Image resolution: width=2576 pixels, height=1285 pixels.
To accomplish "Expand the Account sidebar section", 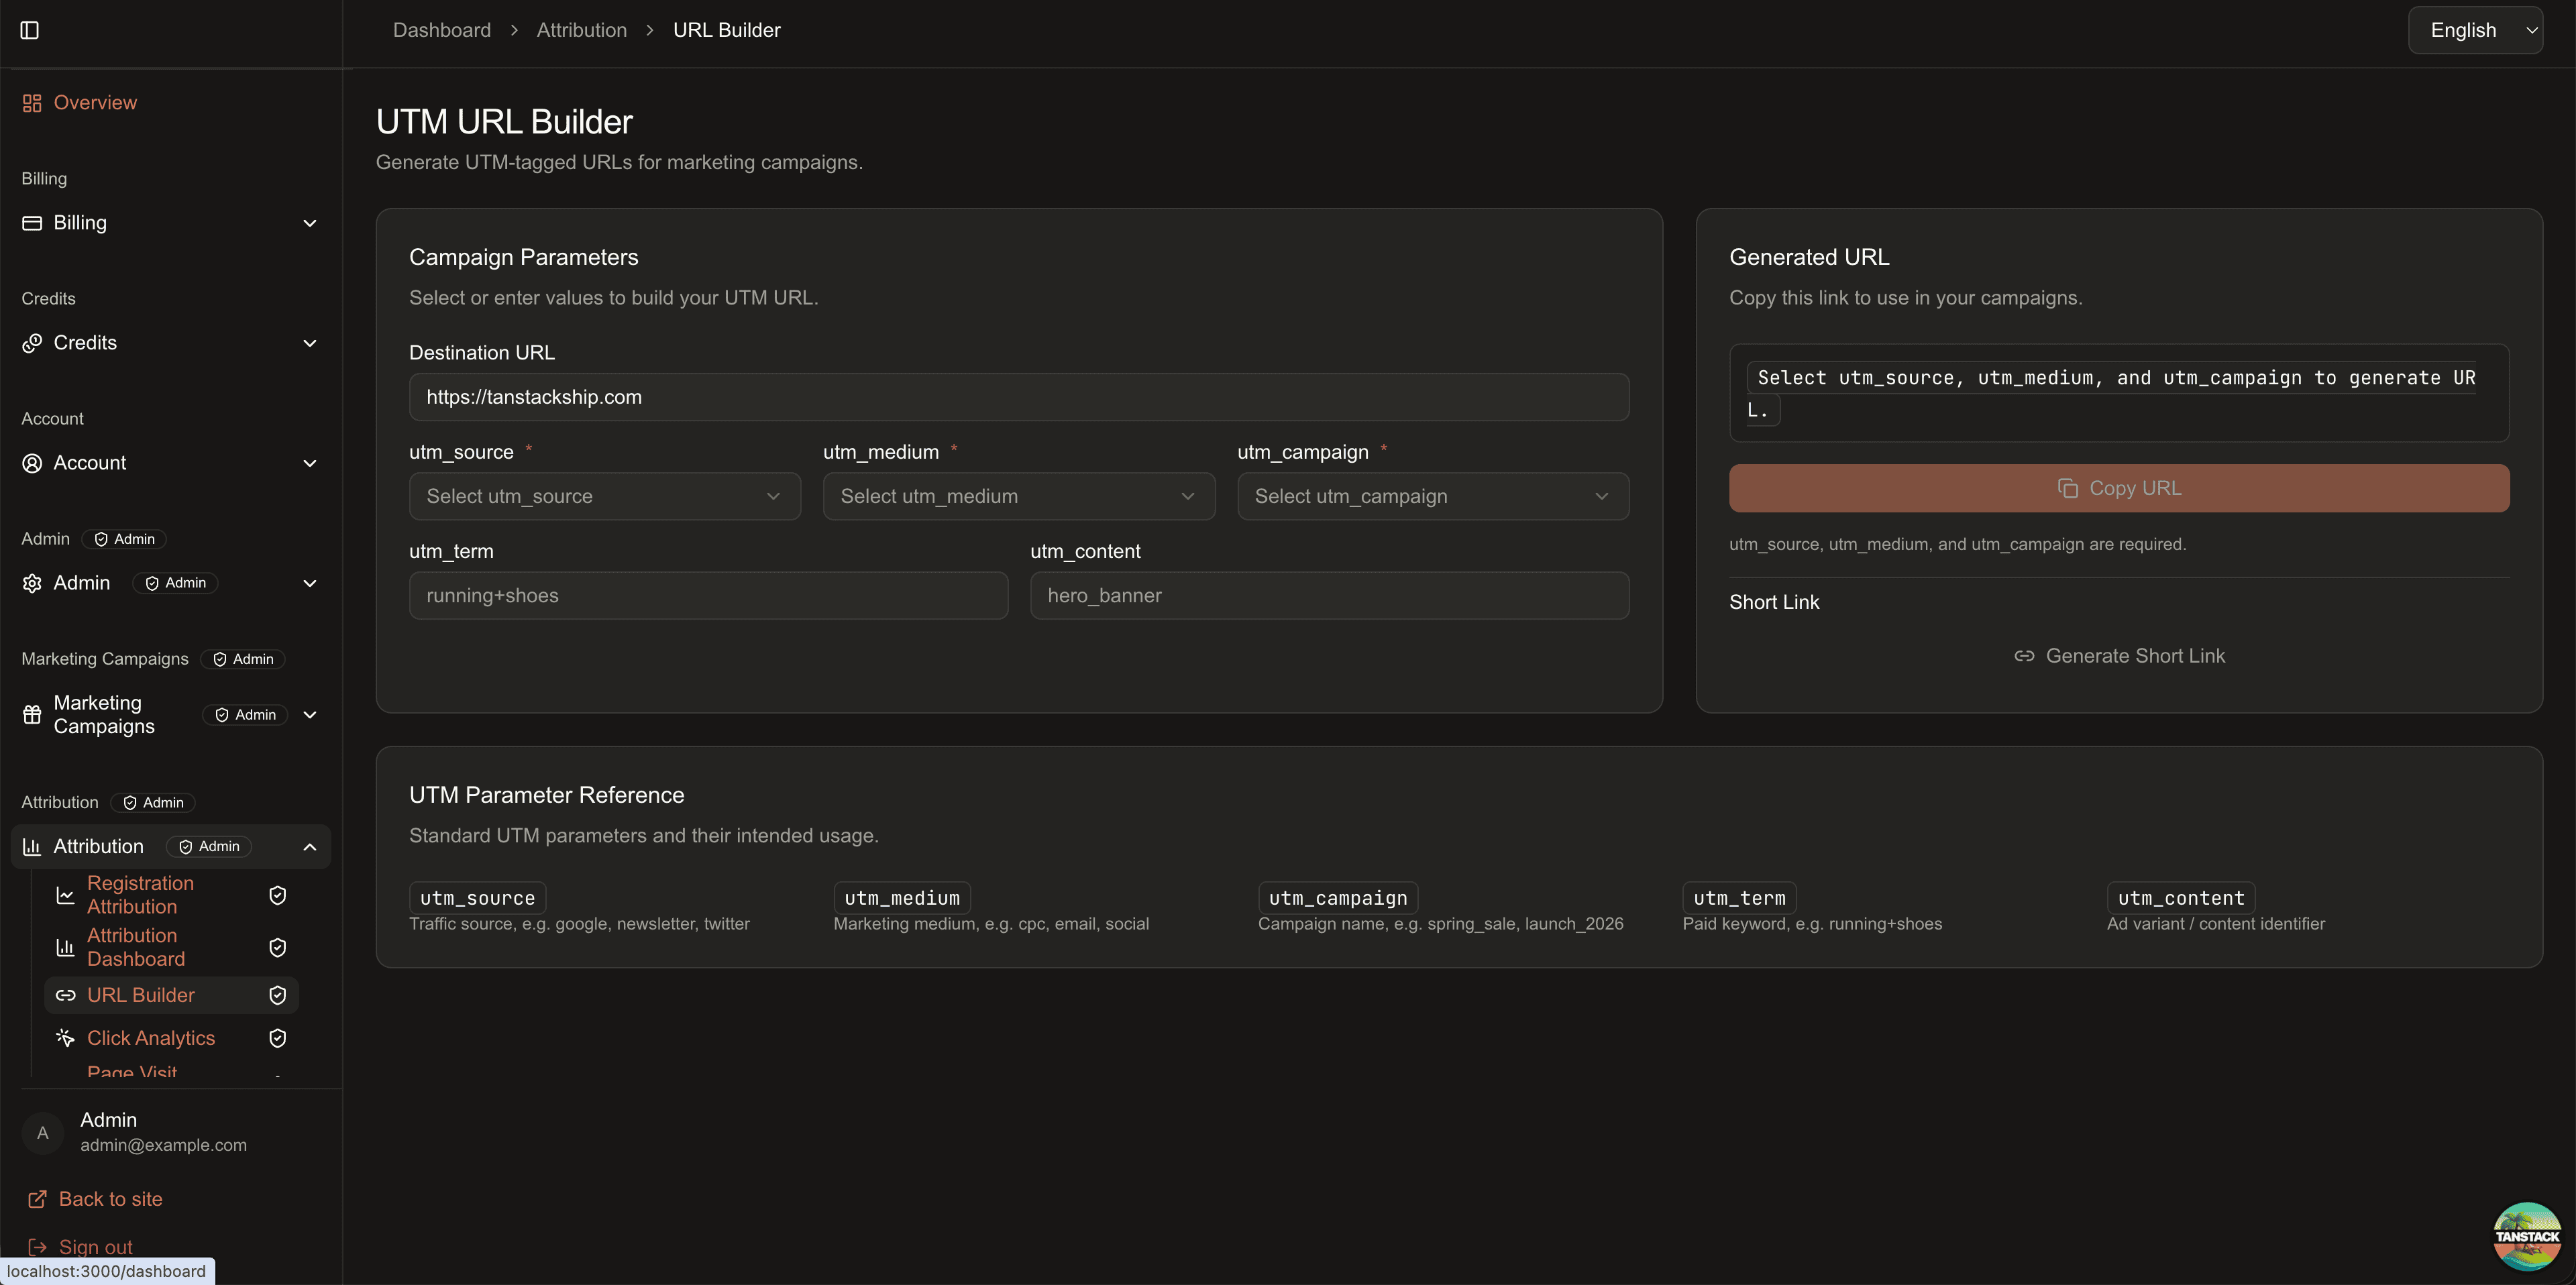I will tap(170, 463).
